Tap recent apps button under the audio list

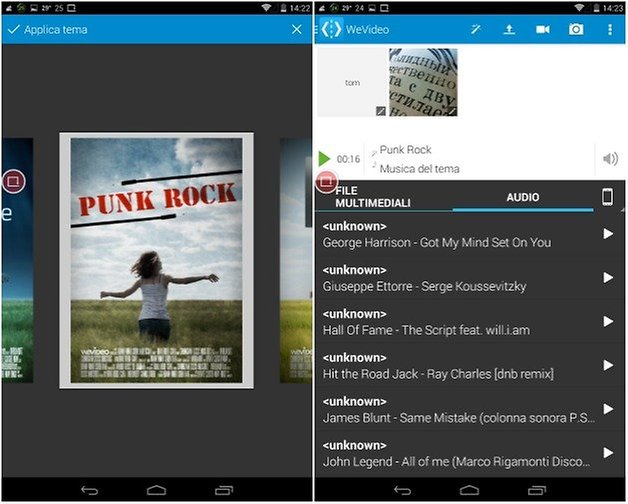537,490
